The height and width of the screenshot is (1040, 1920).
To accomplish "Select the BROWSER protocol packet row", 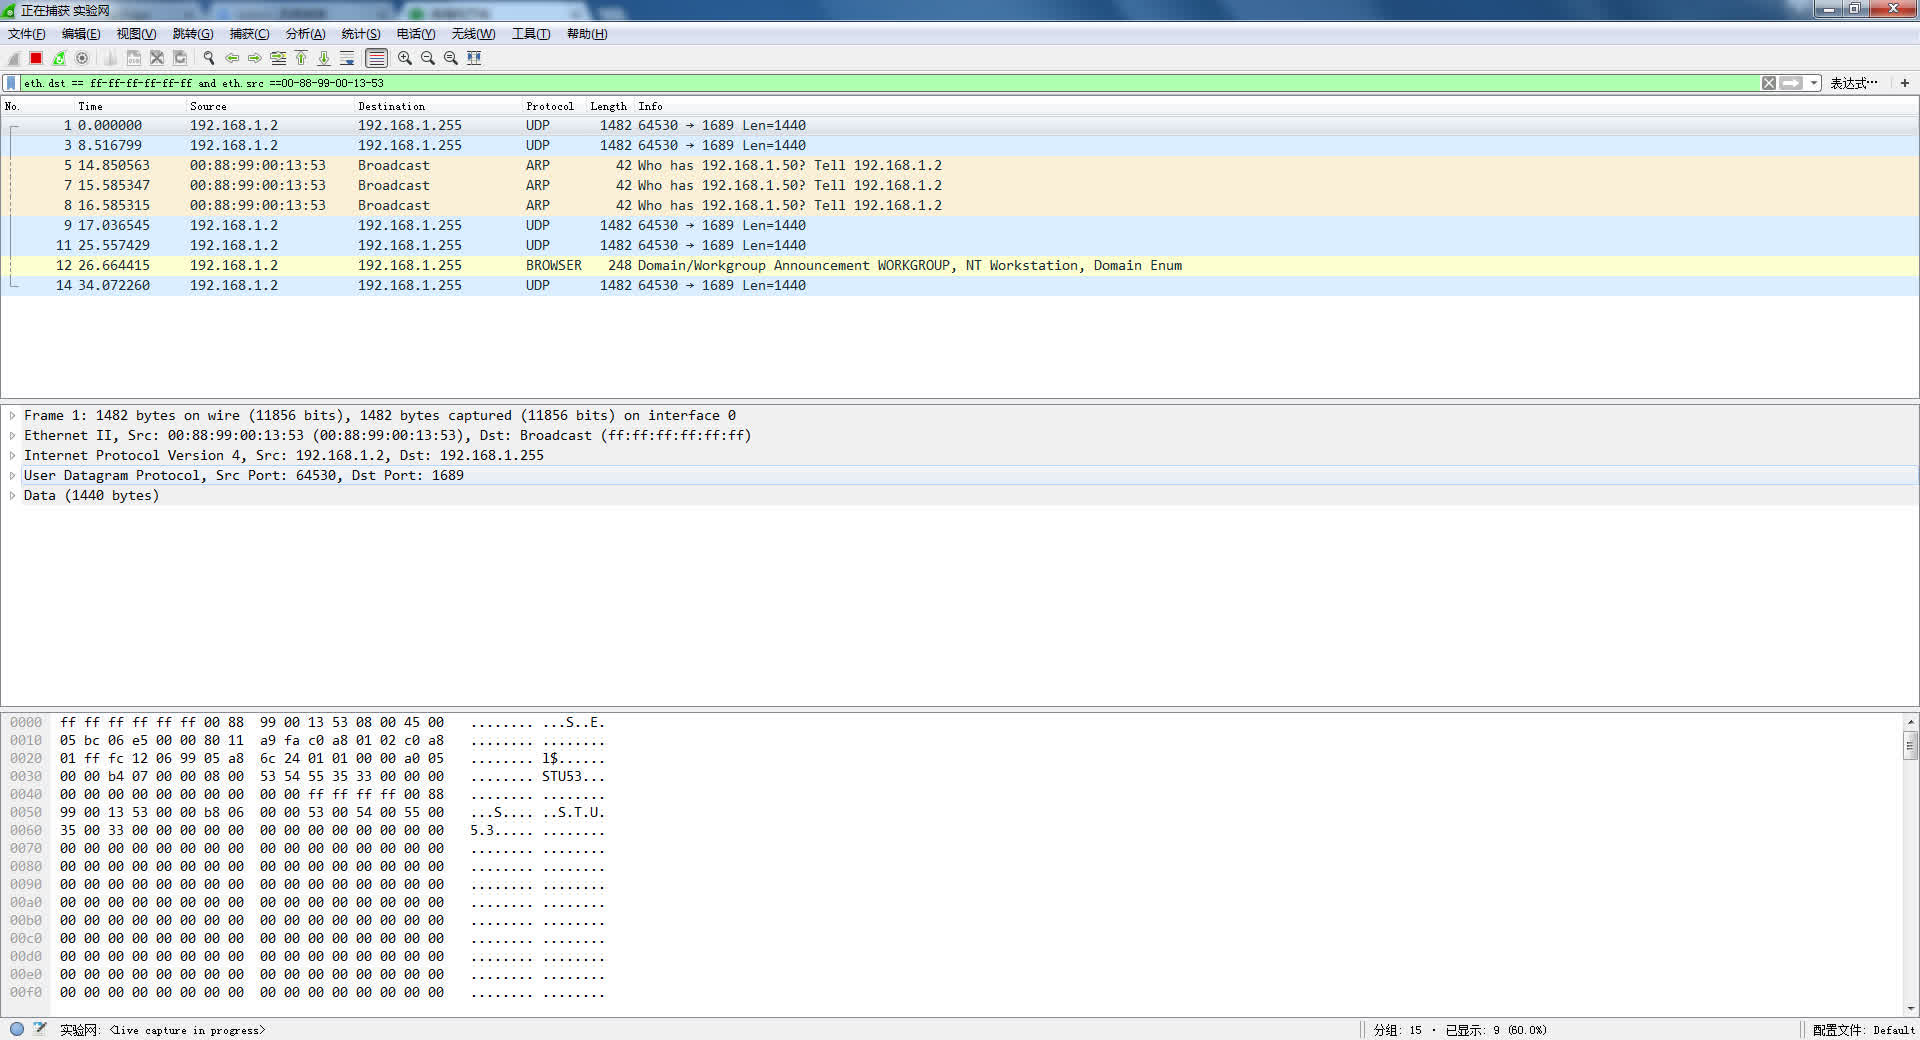I will tap(553, 266).
